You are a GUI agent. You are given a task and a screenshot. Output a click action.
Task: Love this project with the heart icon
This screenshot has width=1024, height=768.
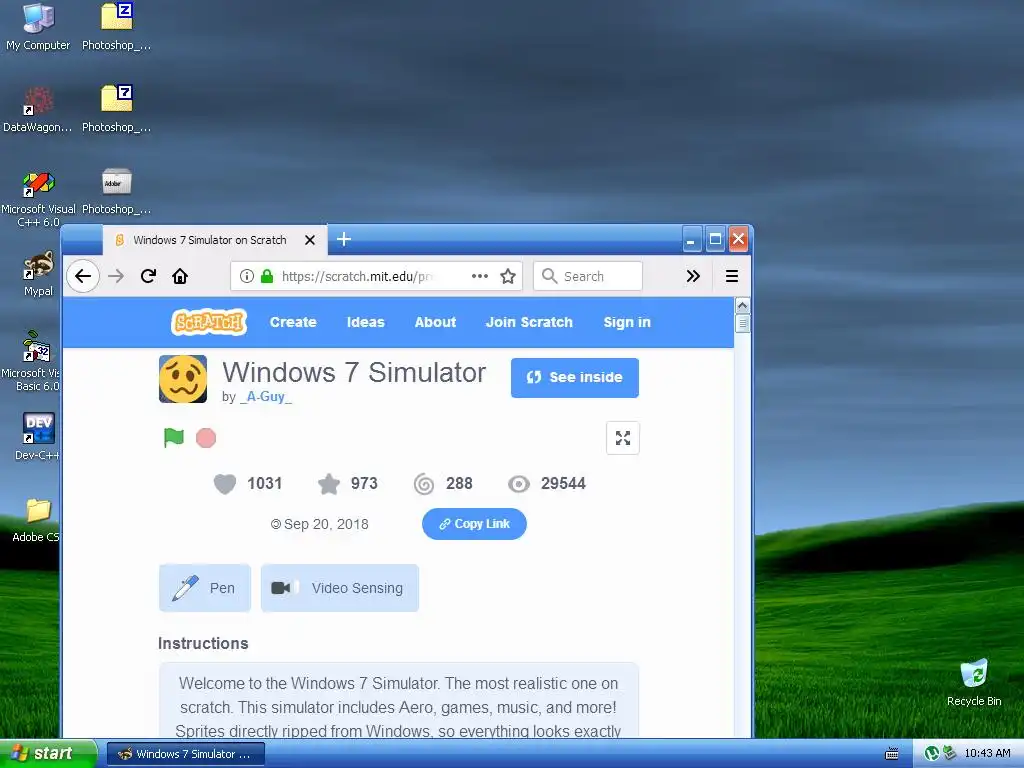[x=225, y=484]
